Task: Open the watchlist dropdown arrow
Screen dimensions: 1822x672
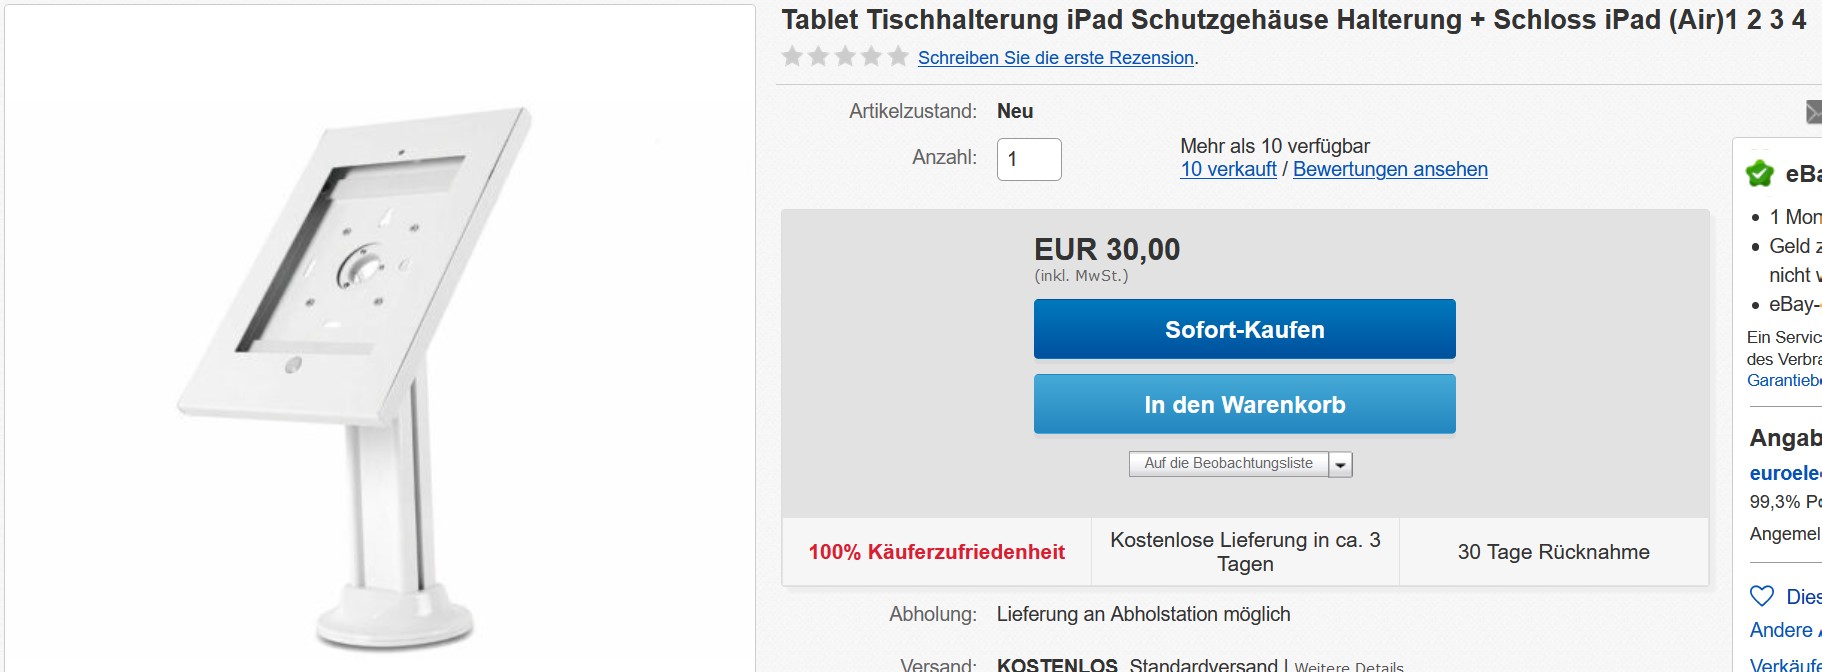Action: click(1341, 464)
